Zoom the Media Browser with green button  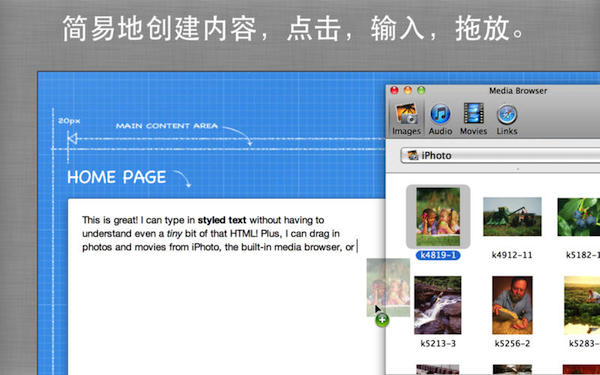(421, 91)
